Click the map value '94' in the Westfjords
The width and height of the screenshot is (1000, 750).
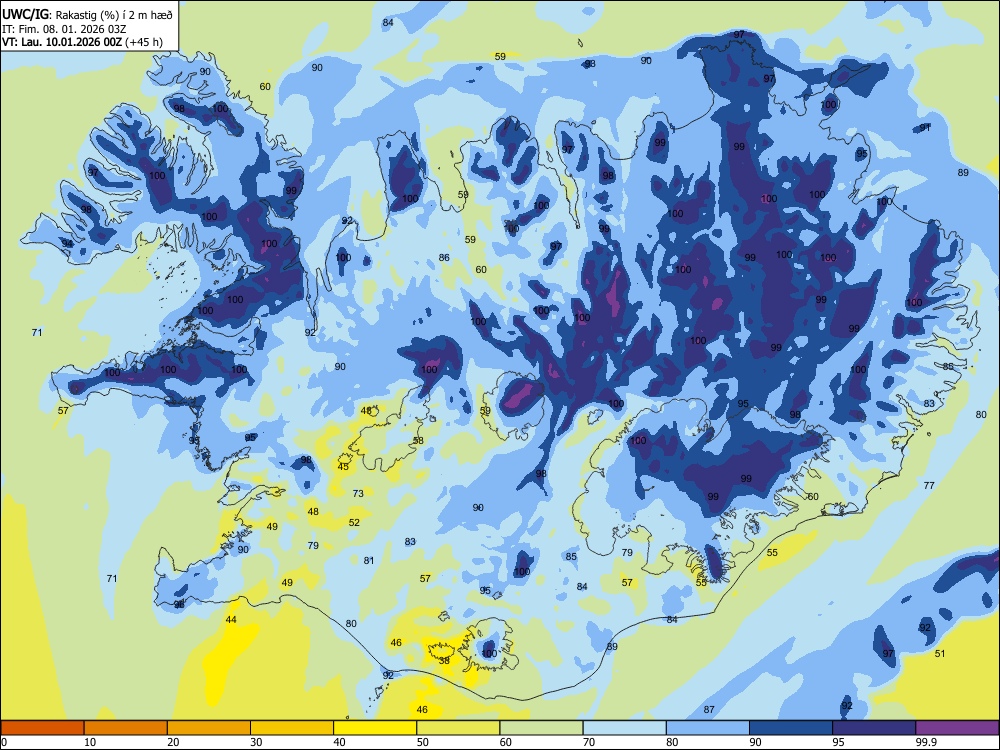point(67,243)
